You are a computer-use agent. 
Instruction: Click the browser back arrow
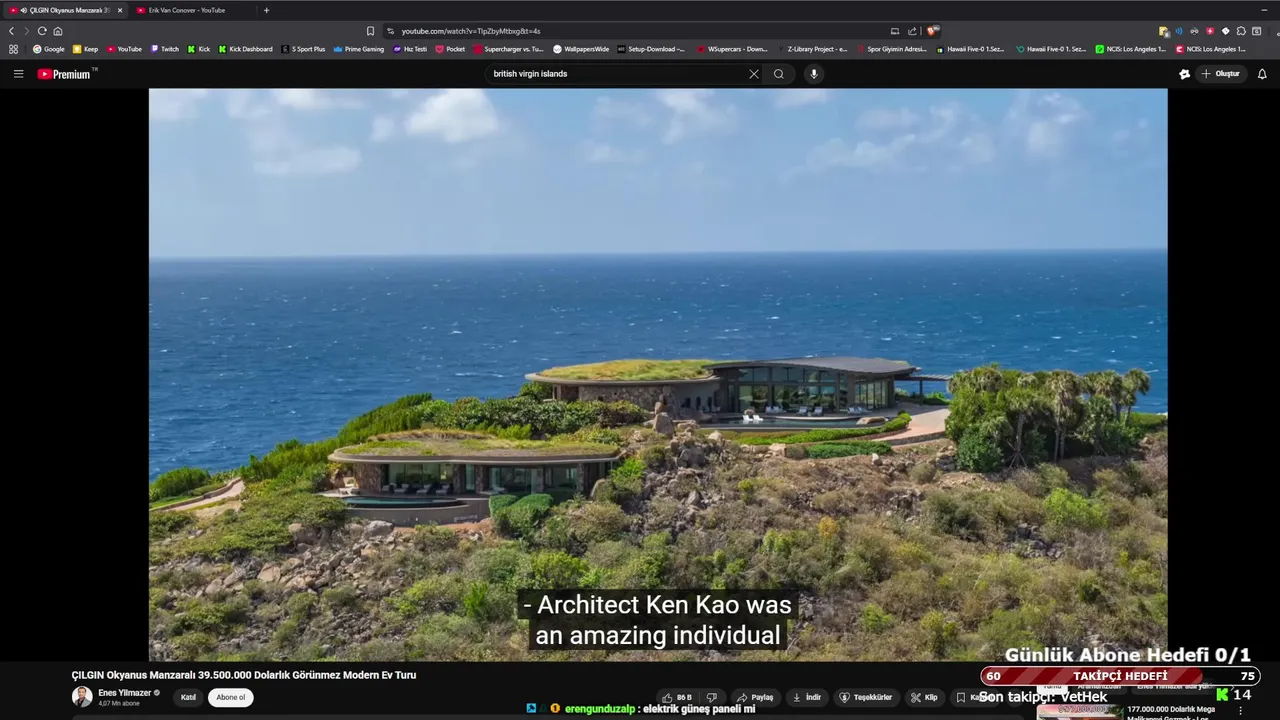(12, 31)
